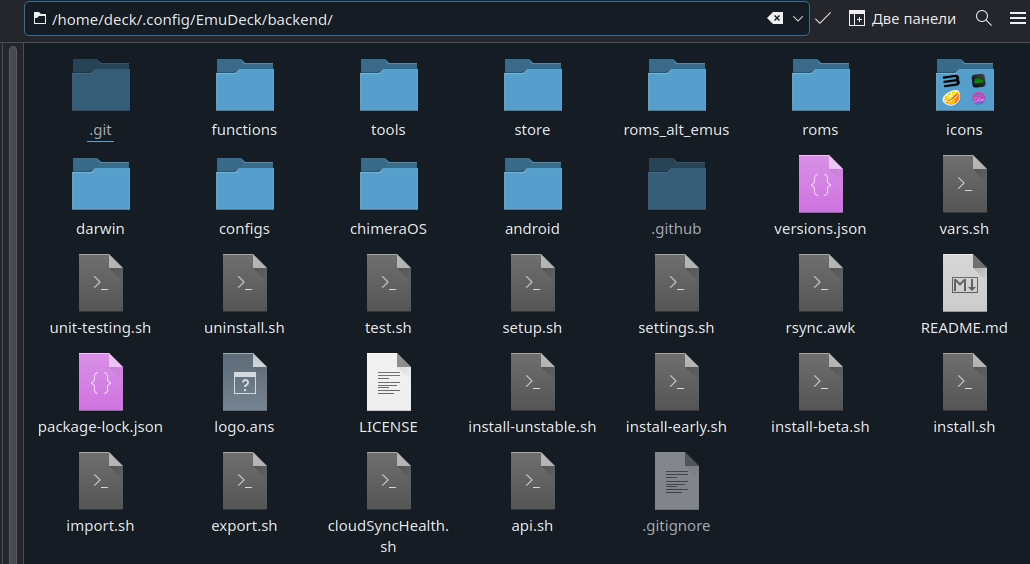Open the hidden .git folder
This screenshot has height=564, width=1030.
coord(100,85)
